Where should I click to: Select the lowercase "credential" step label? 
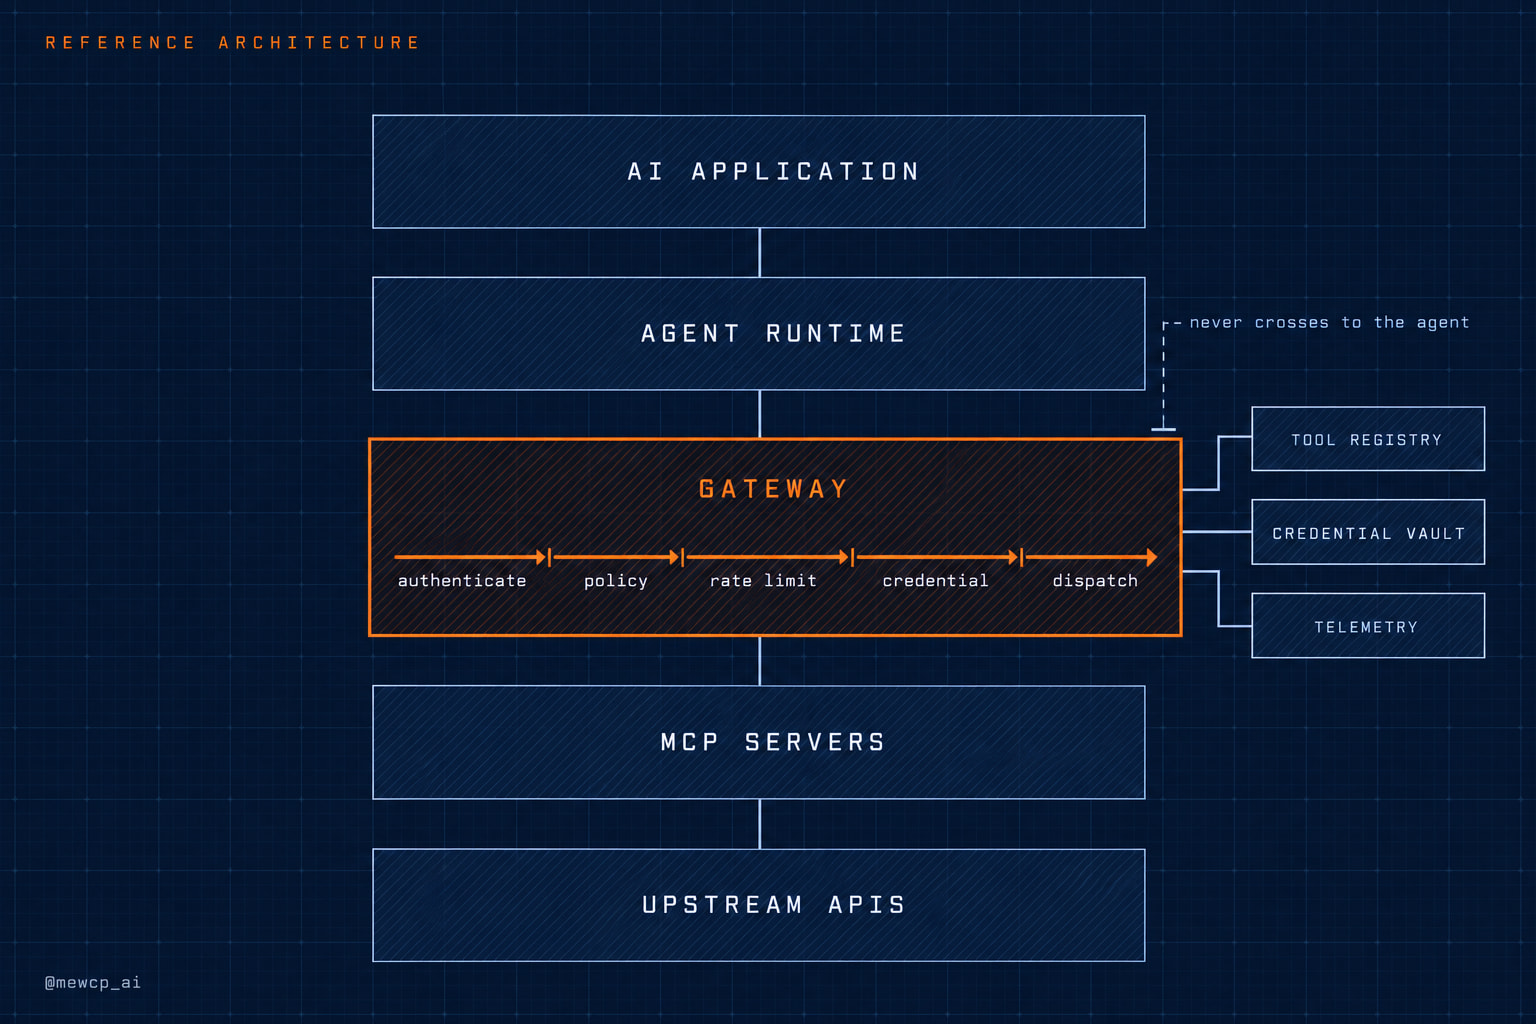[935, 580]
